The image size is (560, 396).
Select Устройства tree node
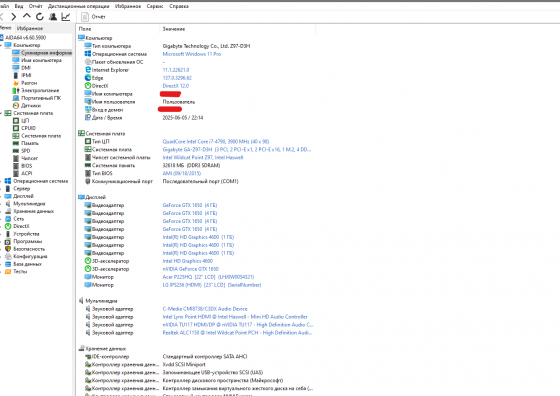(x=26, y=234)
